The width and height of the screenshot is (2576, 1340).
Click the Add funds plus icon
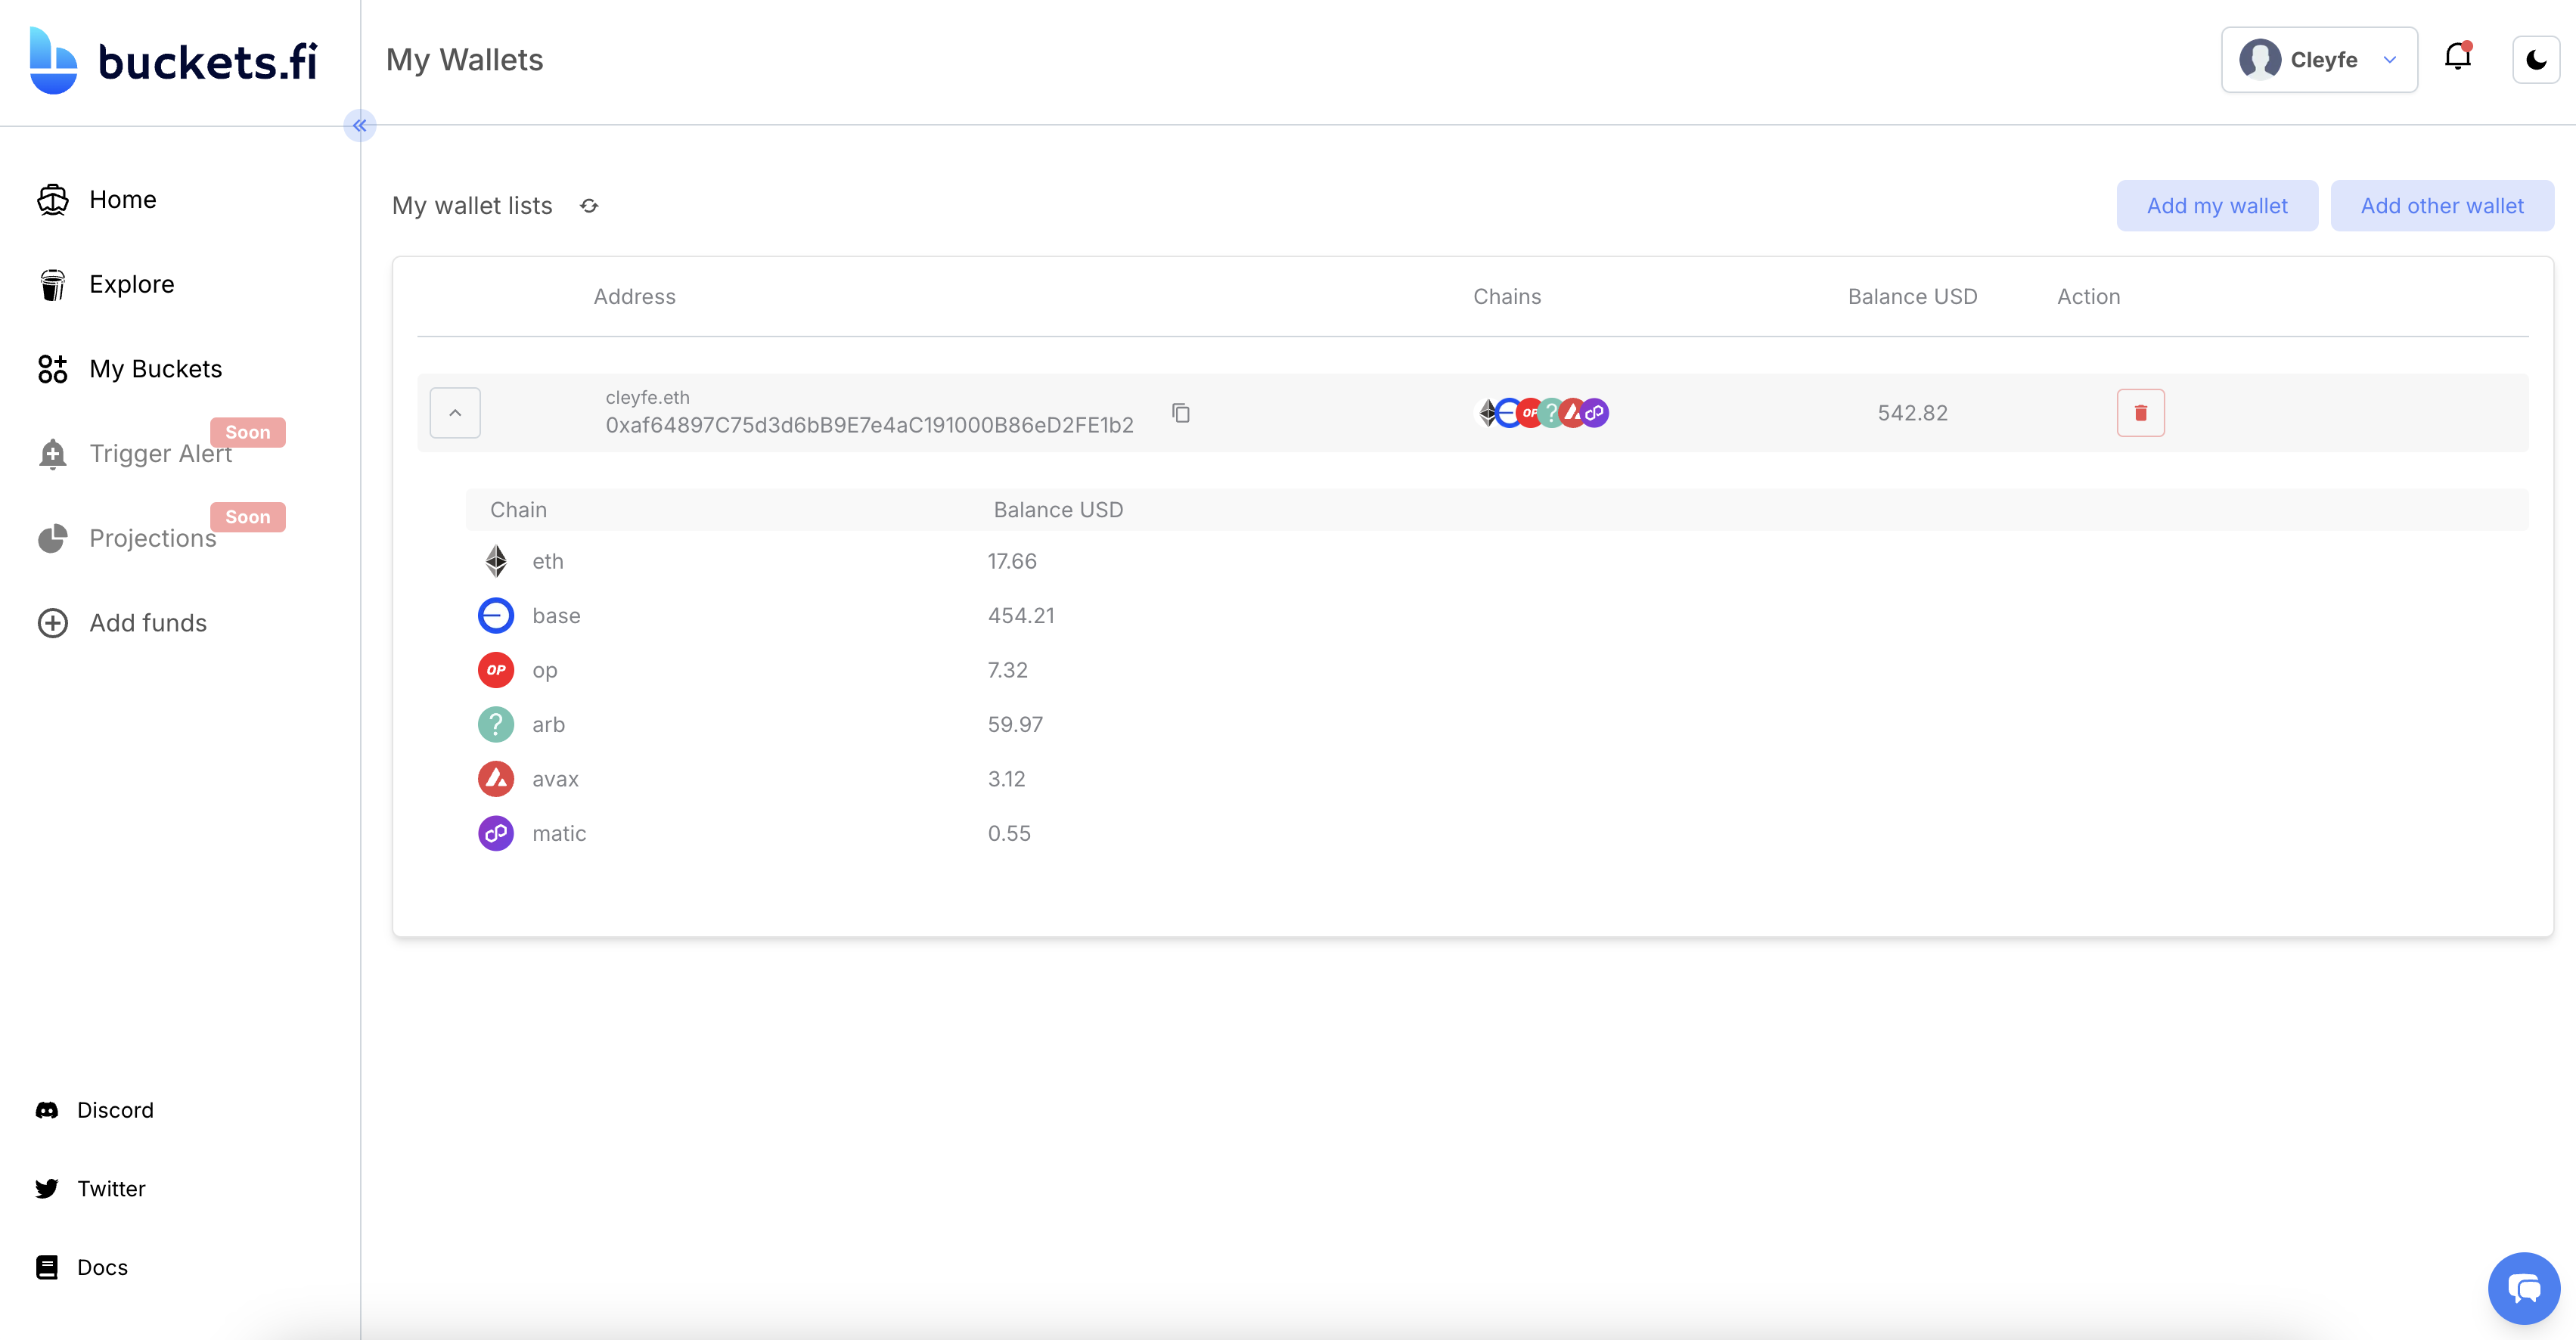pos(51,622)
